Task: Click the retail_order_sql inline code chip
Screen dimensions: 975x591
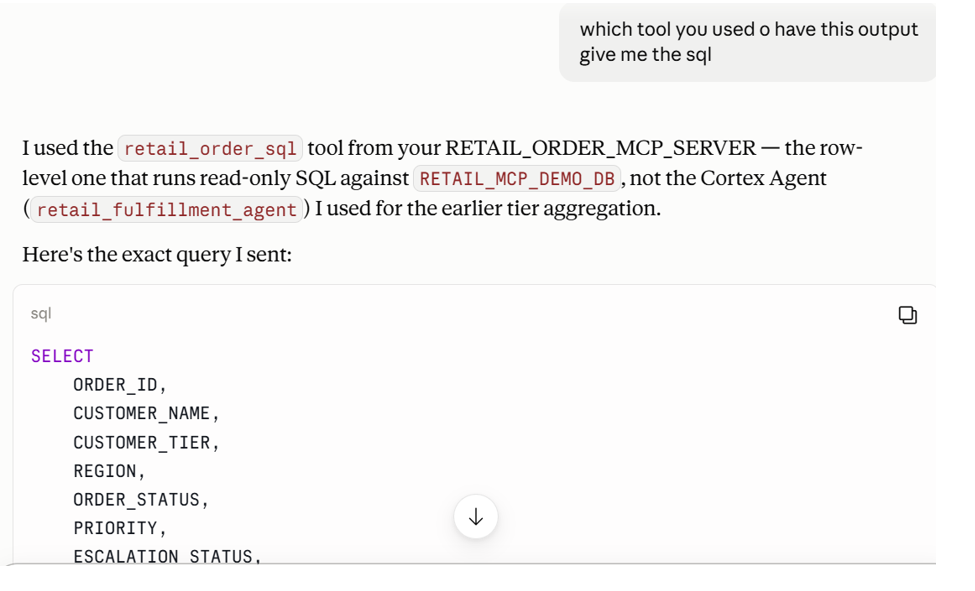Action: click(210, 149)
